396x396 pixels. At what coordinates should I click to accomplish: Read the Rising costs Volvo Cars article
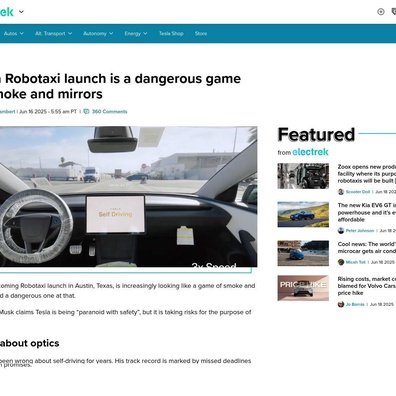pos(367,286)
